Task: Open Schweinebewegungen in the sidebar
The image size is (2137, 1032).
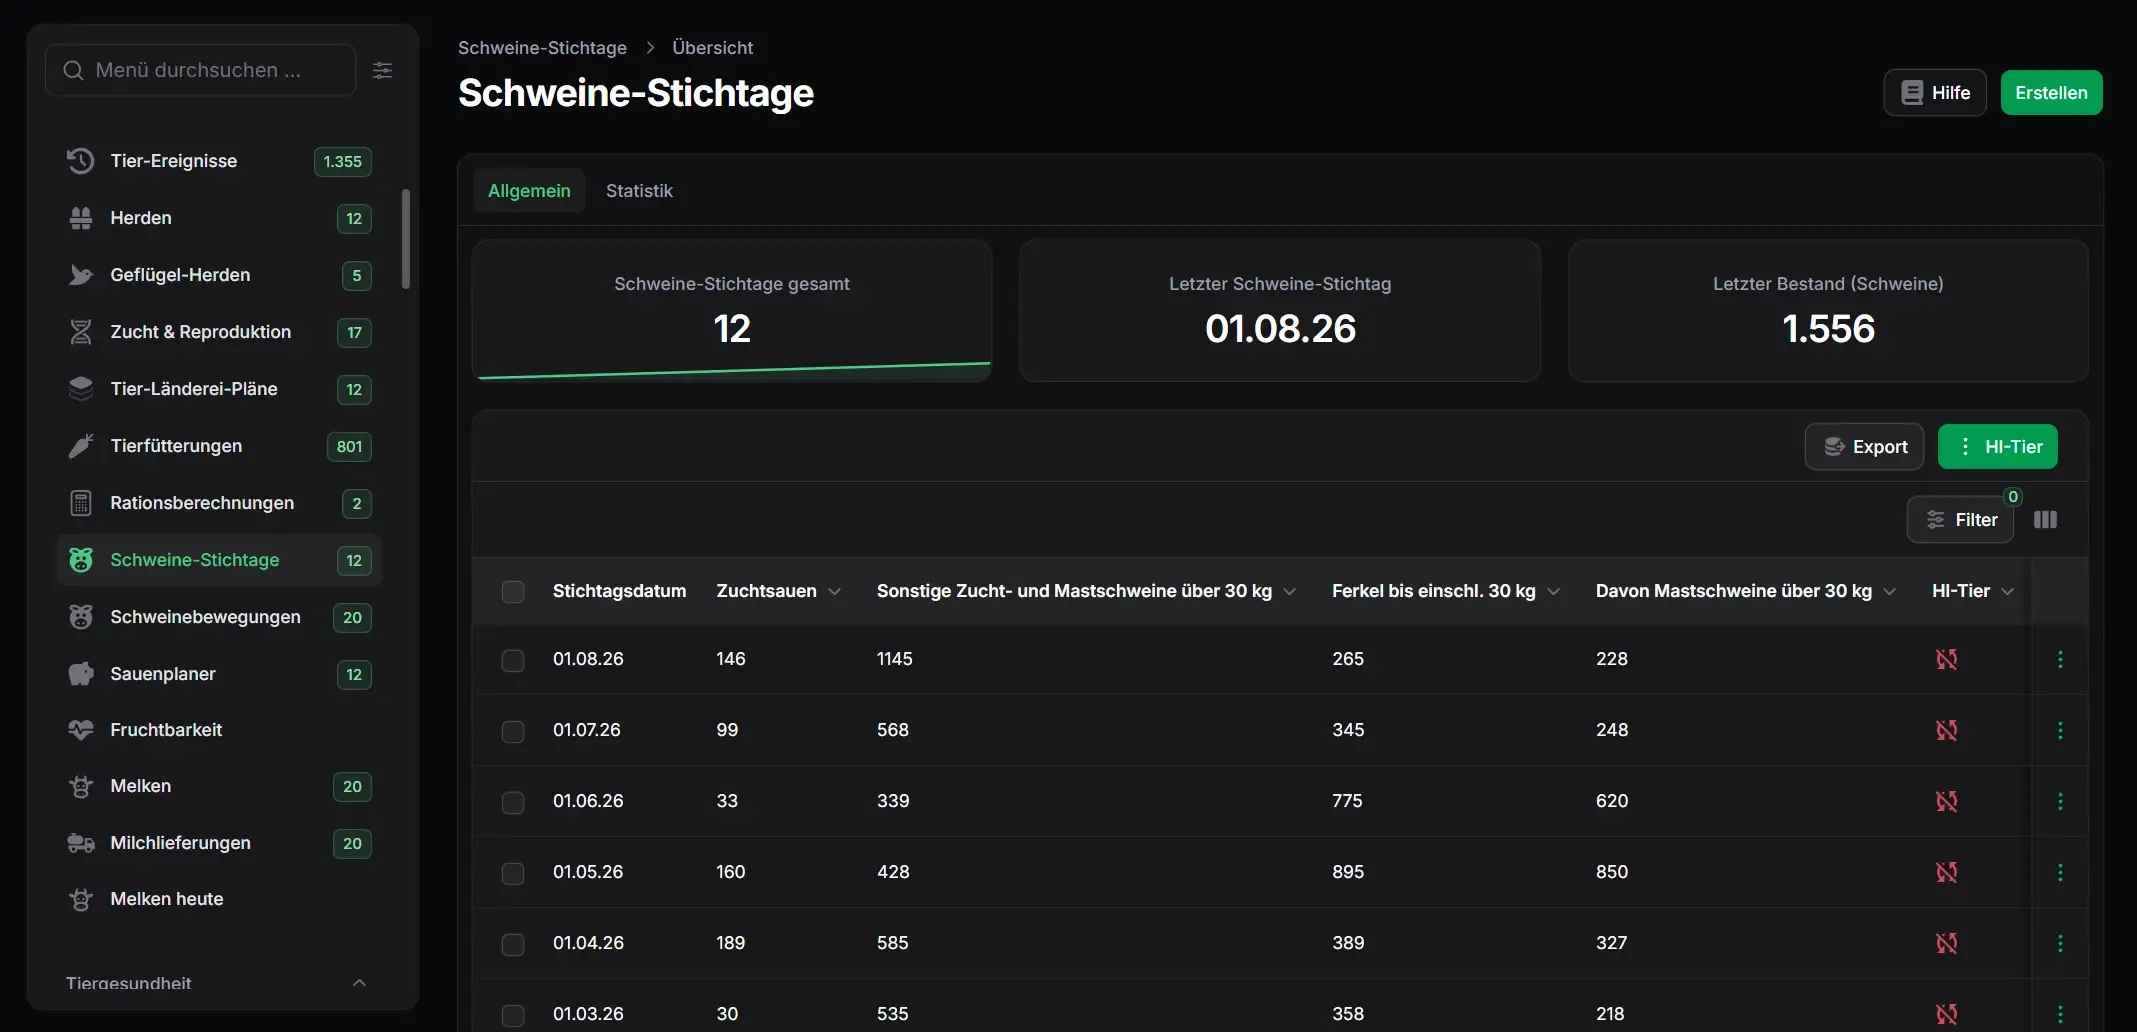Action: [220, 617]
